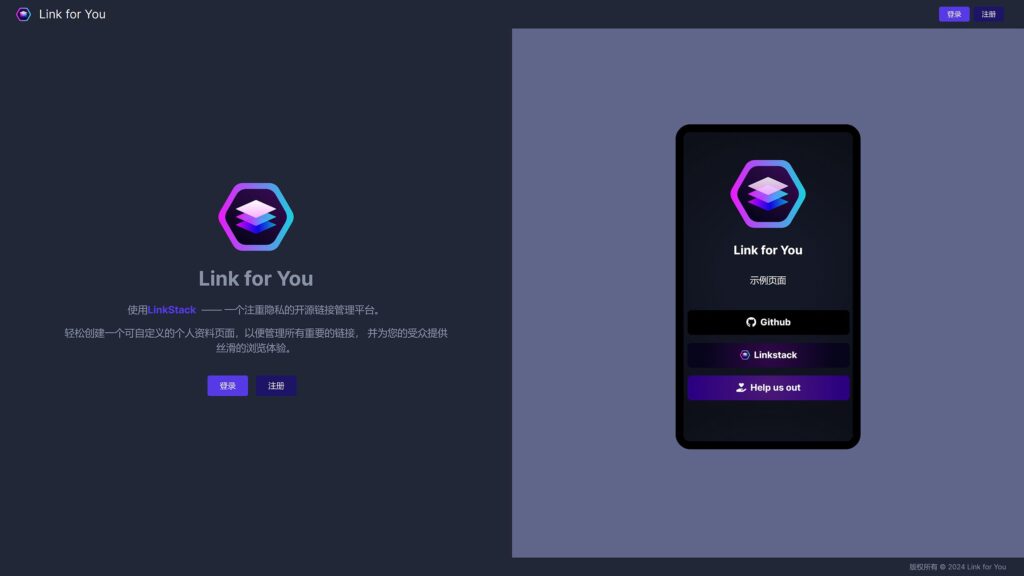Click the purple 登录 button below the description
The height and width of the screenshot is (576, 1024).
(x=227, y=386)
